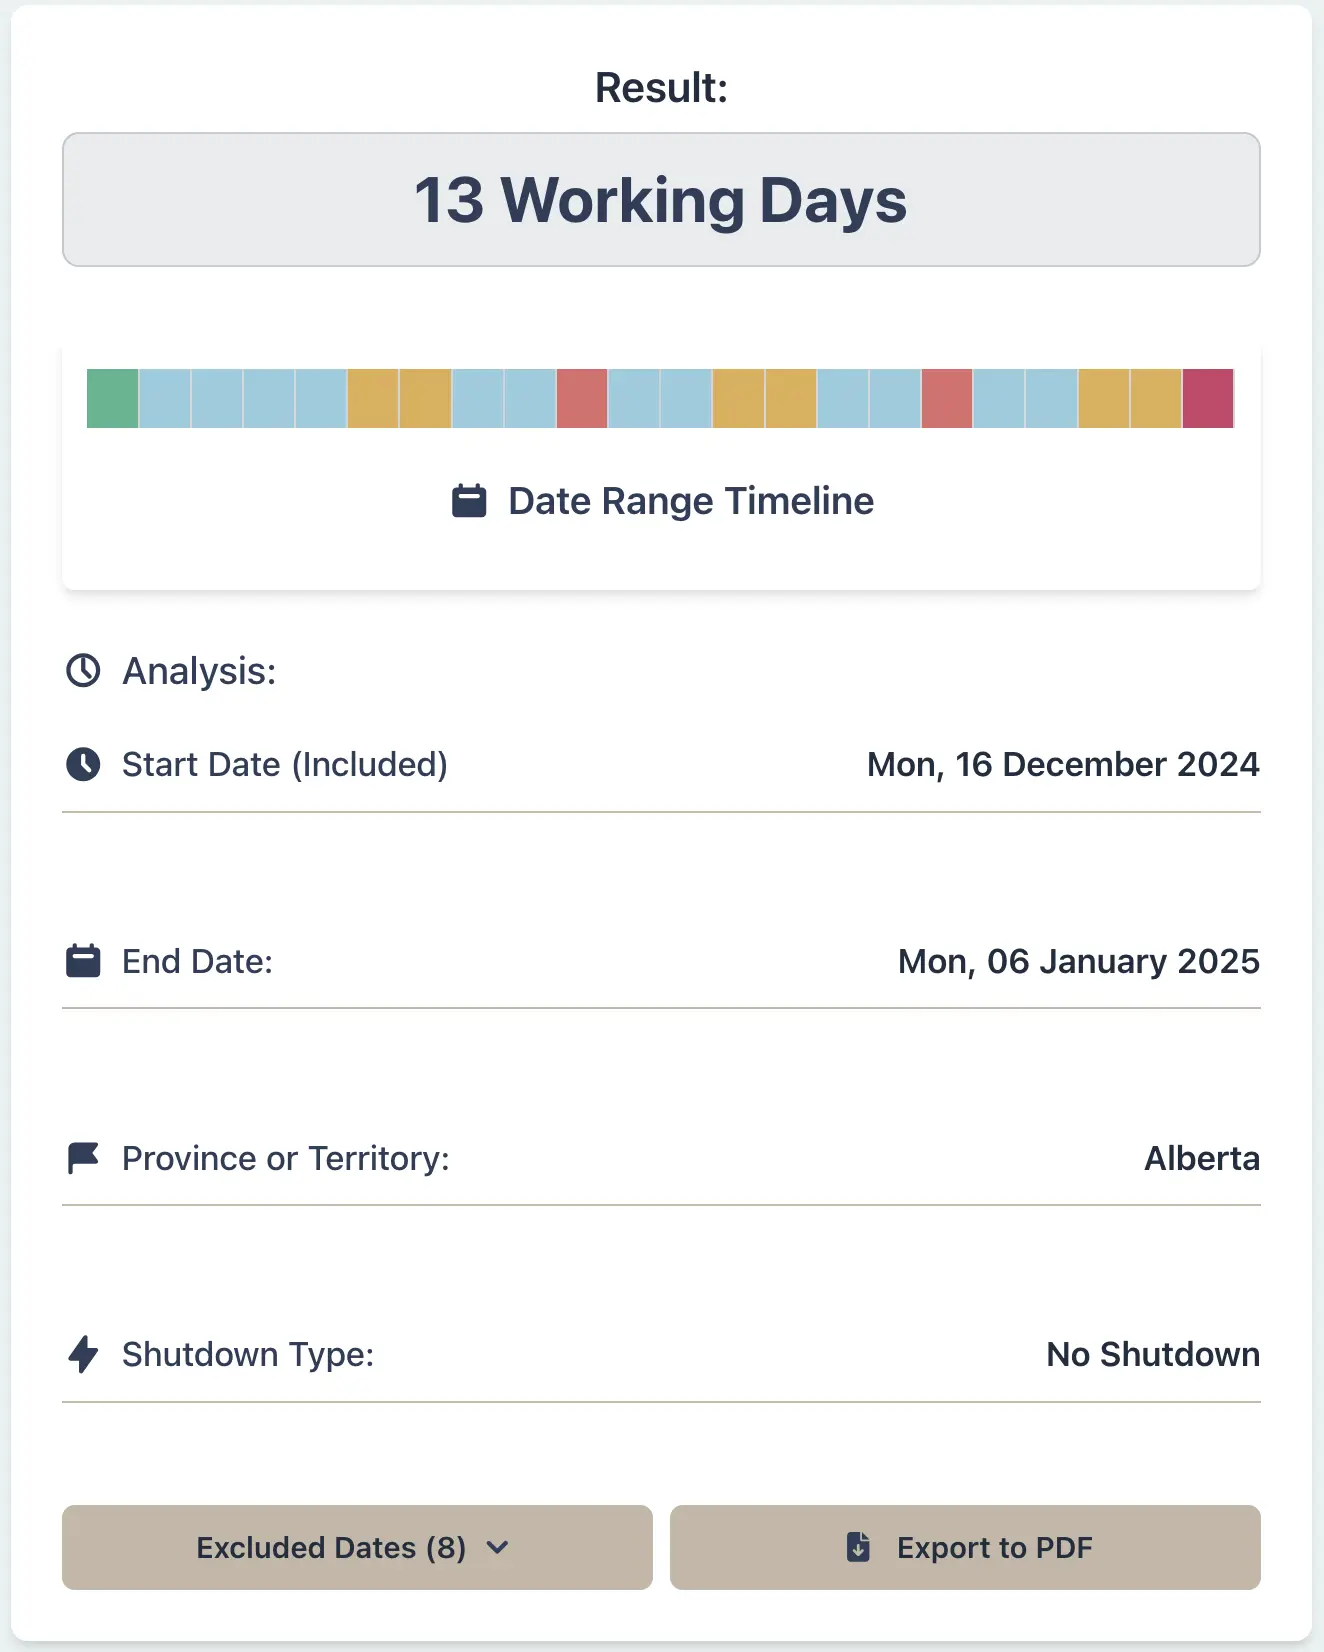1324x1652 pixels.
Task: Click the No Shutdown value
Action: pyautogui.click(x=1151, y=1354)
